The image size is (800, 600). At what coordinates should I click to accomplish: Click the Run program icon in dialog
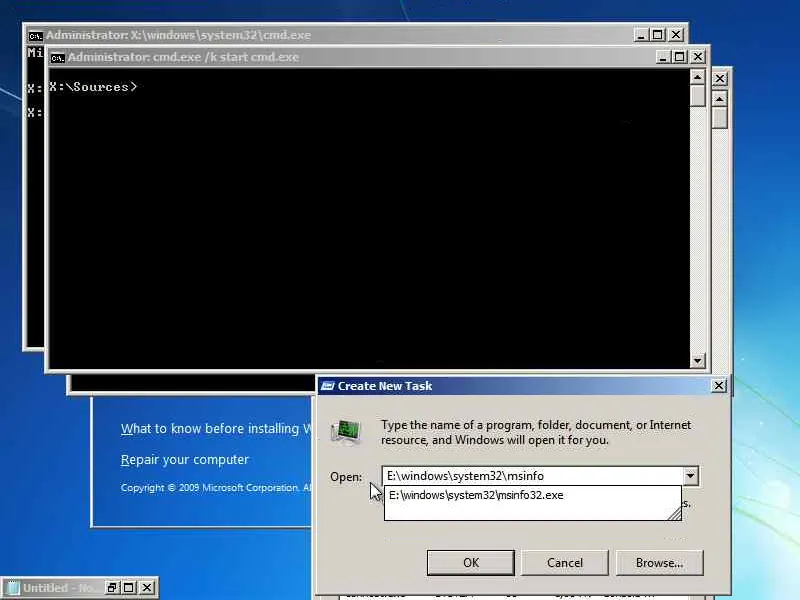[345, 432]
